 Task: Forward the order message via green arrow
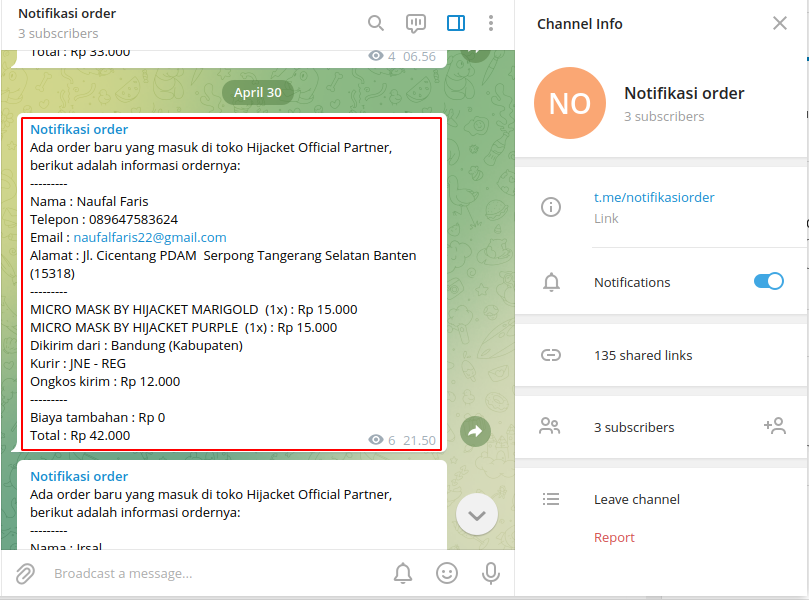(x=475, y=430)
